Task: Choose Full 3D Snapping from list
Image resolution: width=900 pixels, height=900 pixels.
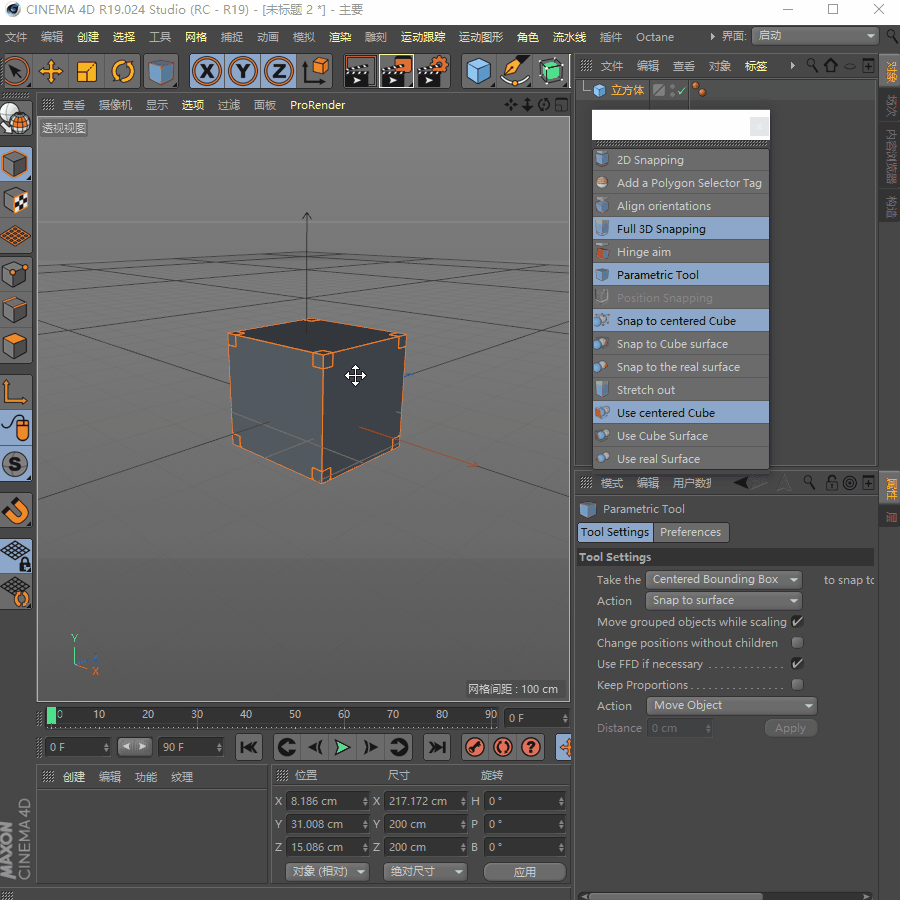Action: pyautogui.click(x=661, y=229)
